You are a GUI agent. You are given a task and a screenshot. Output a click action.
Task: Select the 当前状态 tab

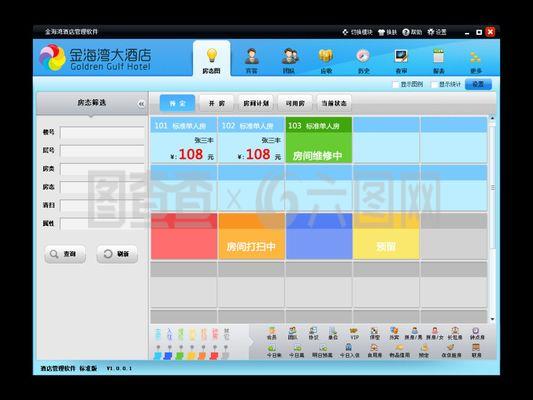(x=334, y=103)
